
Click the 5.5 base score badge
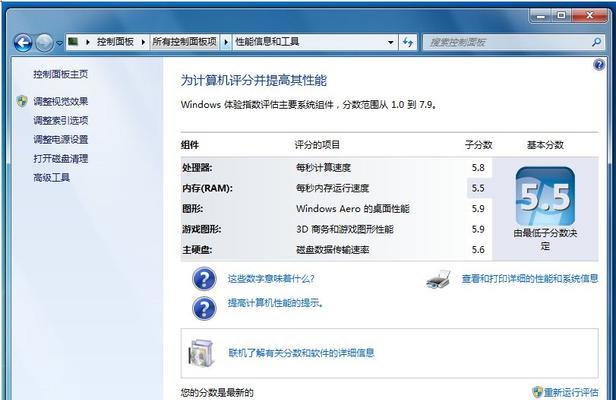545,196
